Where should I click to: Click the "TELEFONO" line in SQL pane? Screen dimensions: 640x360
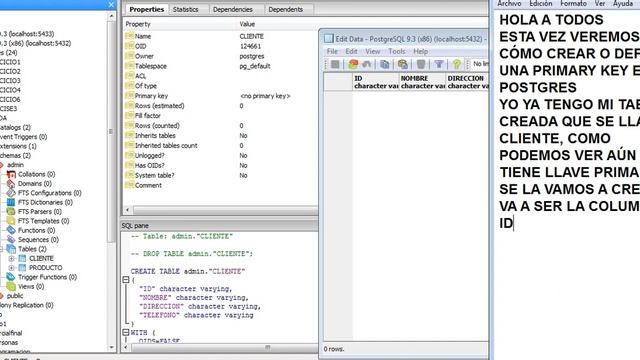[196, 315]
